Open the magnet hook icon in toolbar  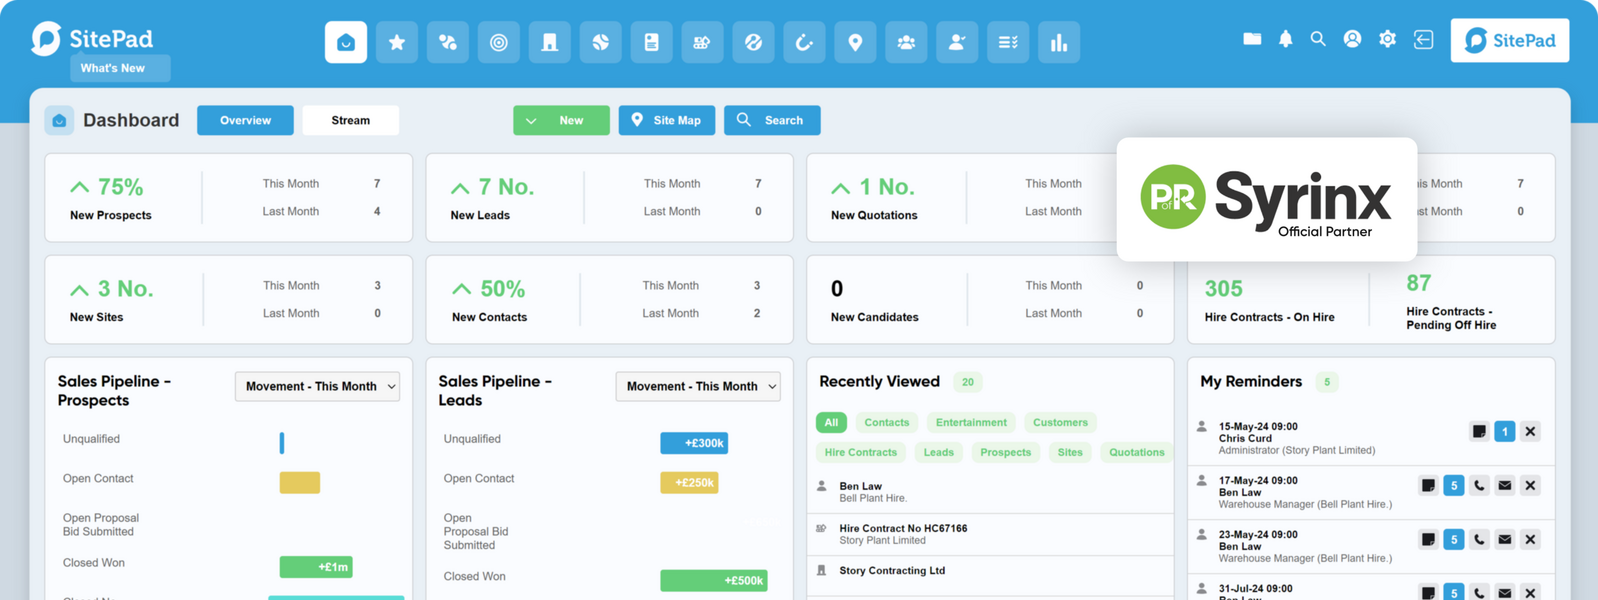coord(804,42)
